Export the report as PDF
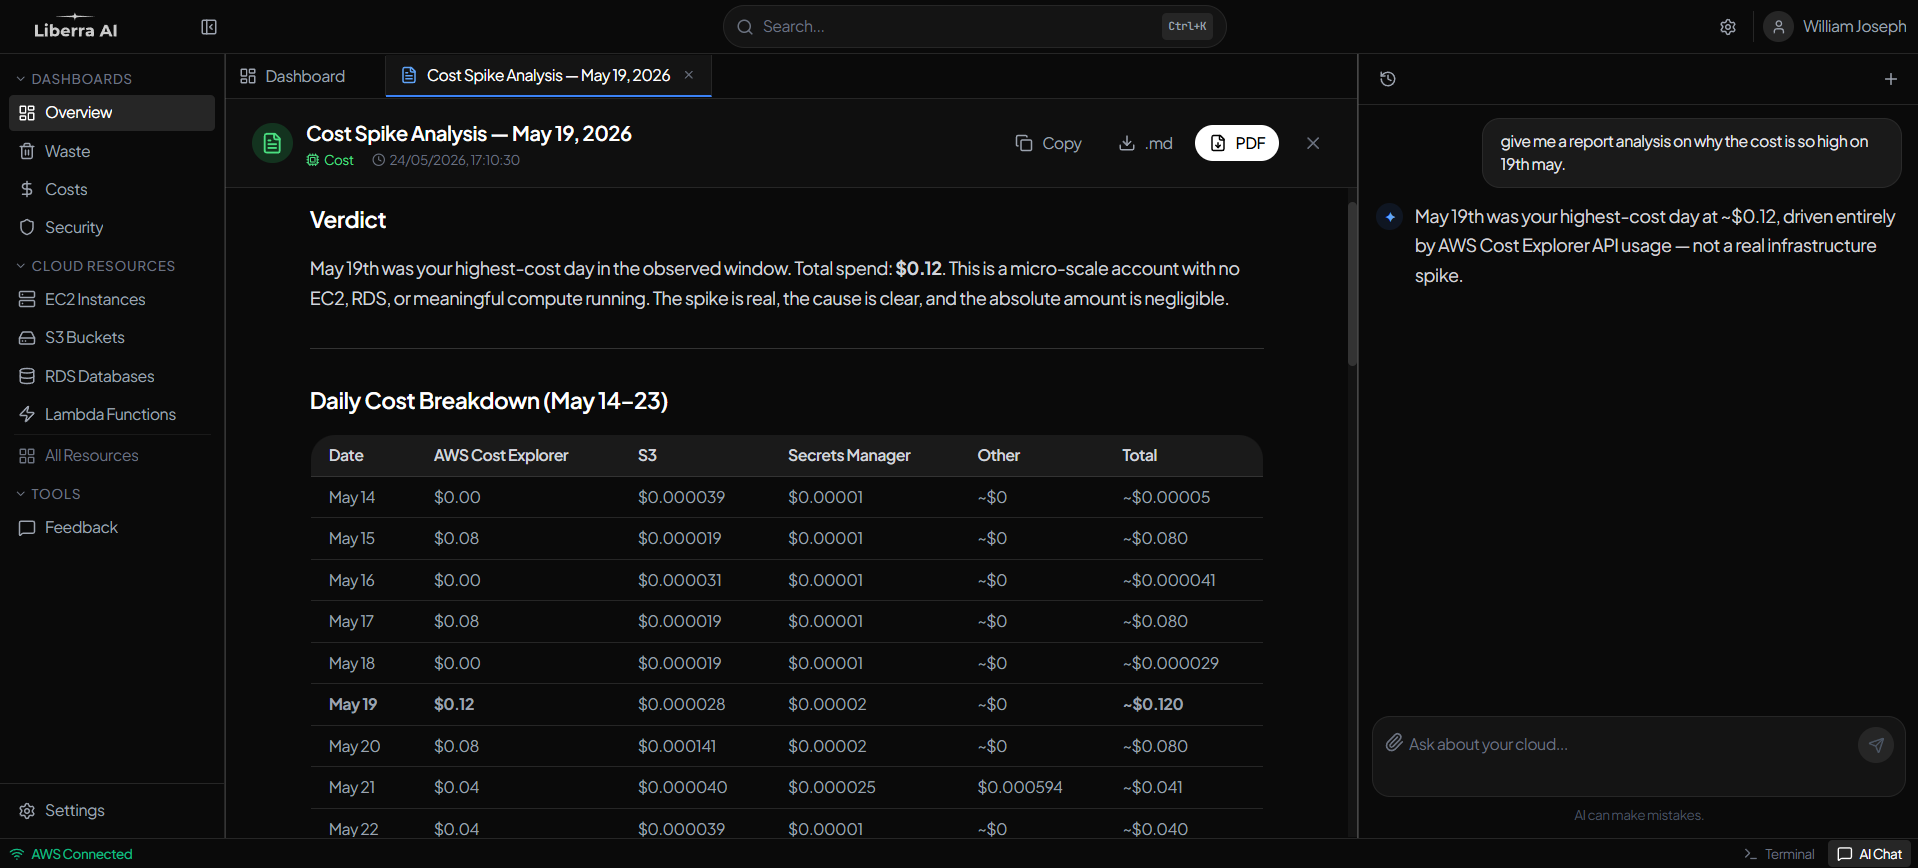The image size is (1918, 868). coord(1237,143)
